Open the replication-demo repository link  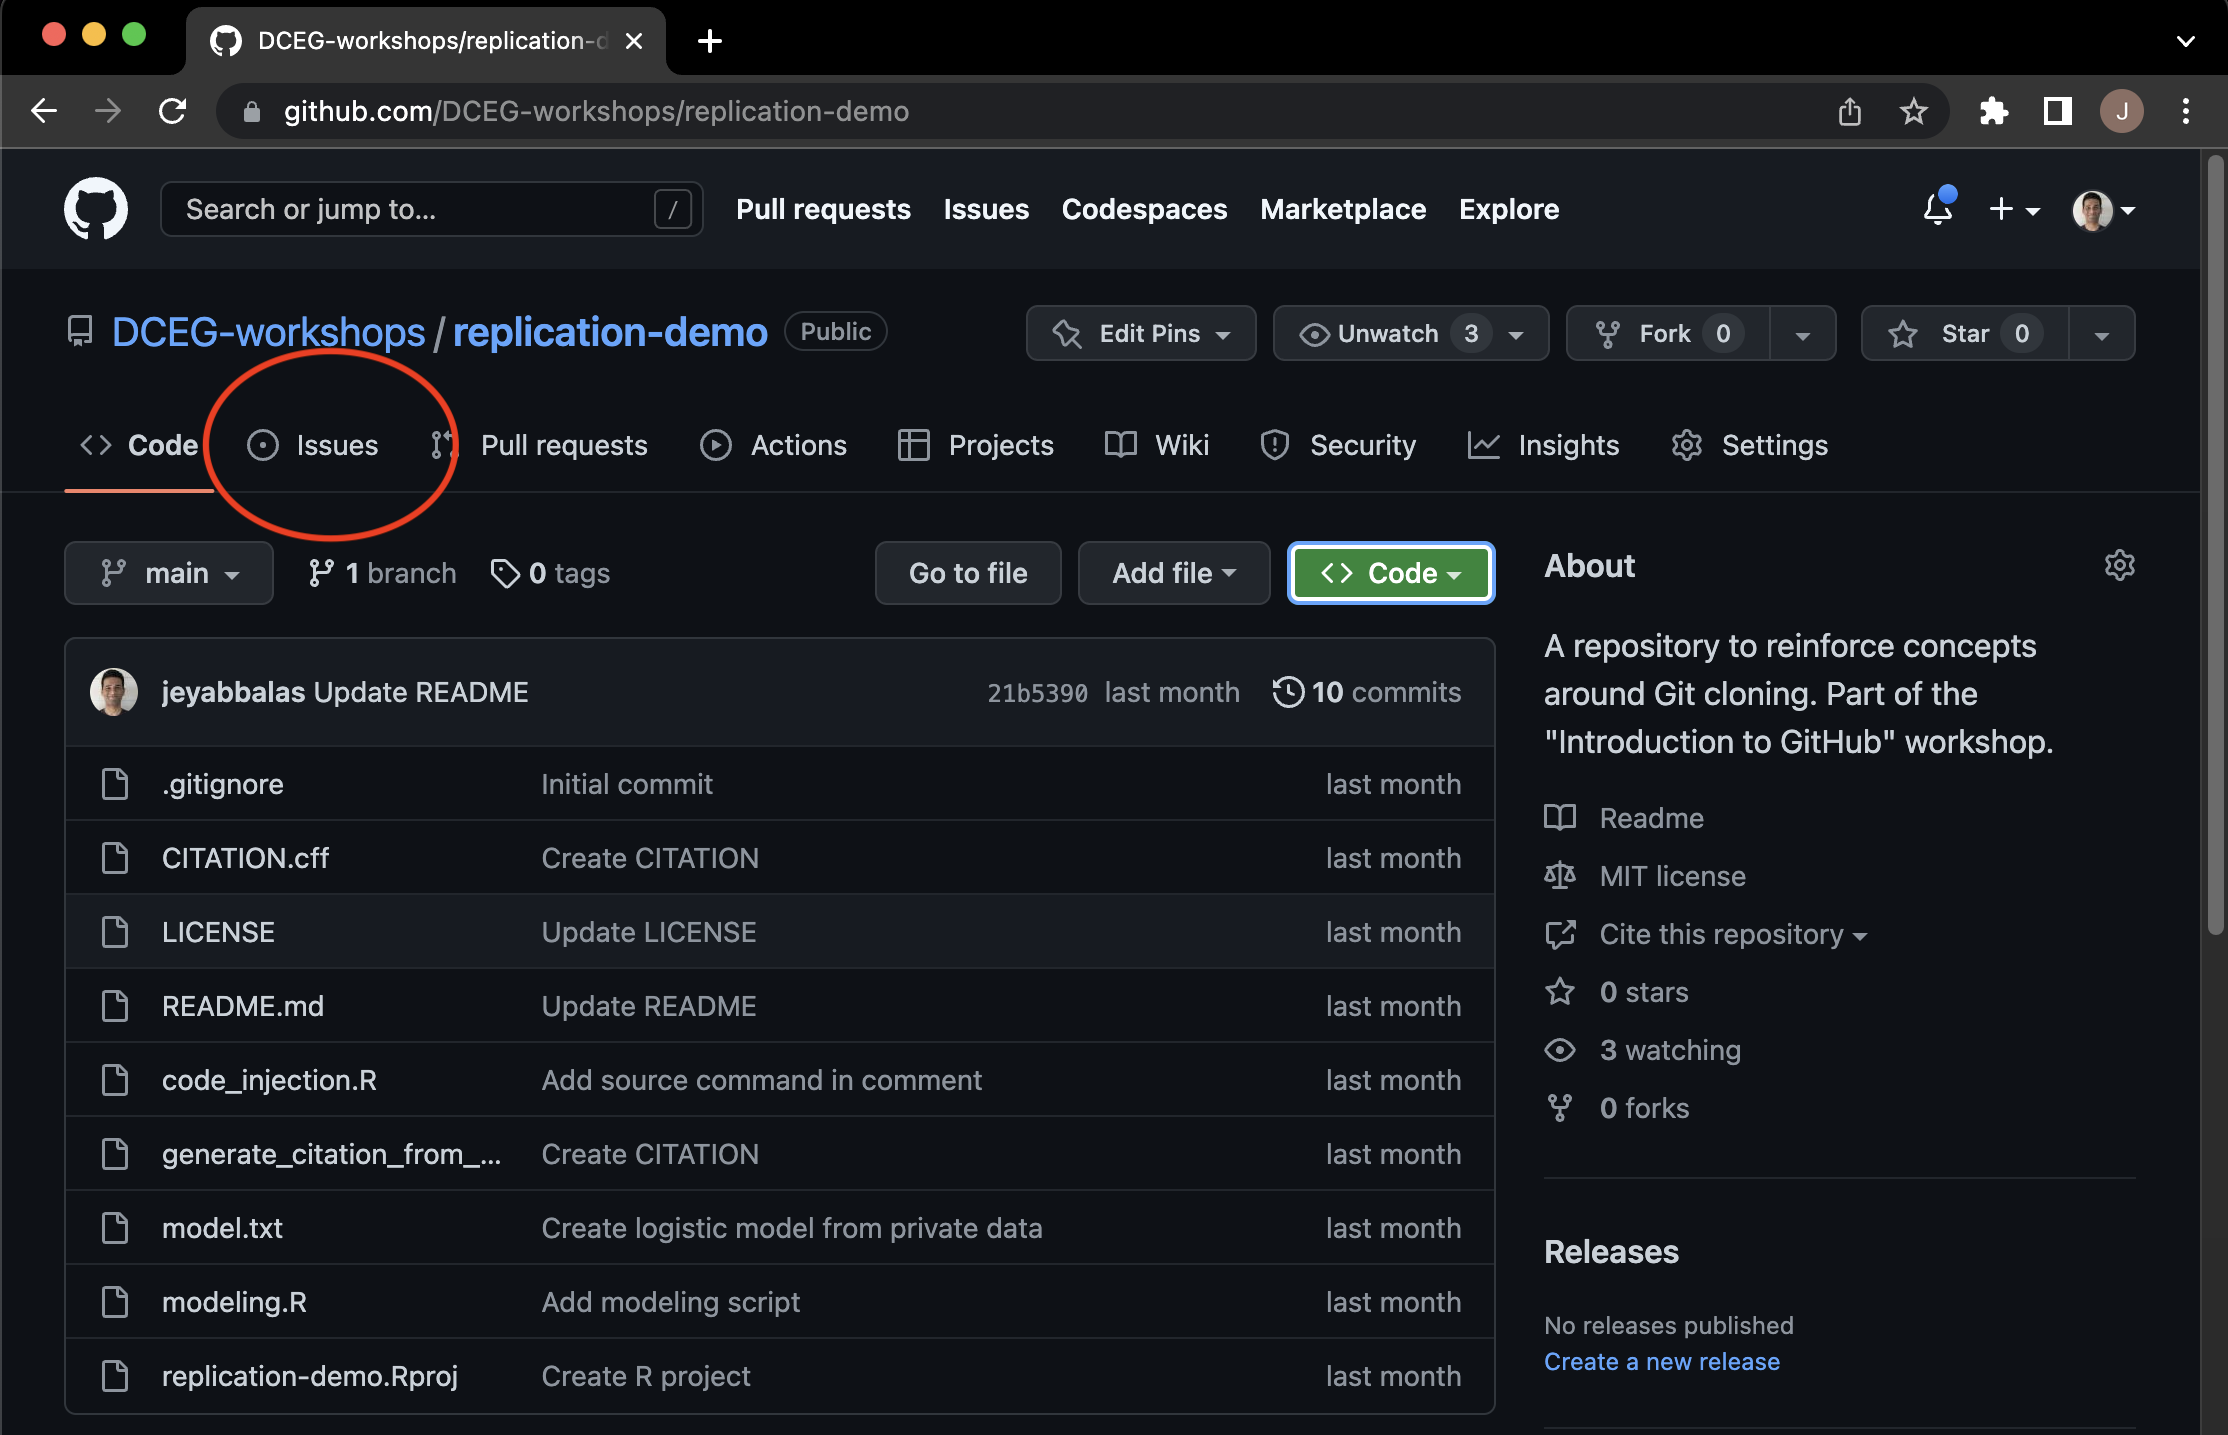[x=610, y=332]
